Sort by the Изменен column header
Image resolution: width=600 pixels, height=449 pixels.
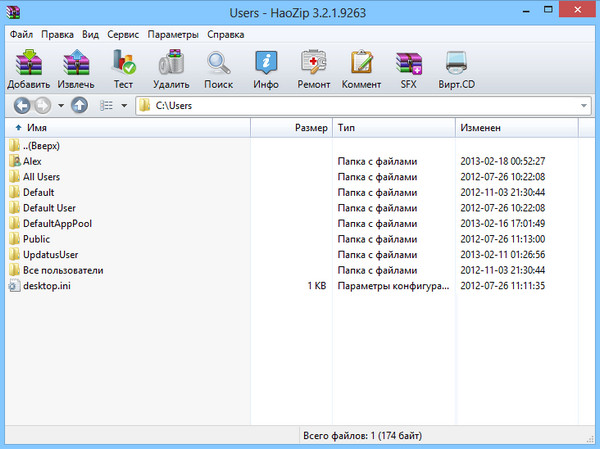tap(517, 128)
